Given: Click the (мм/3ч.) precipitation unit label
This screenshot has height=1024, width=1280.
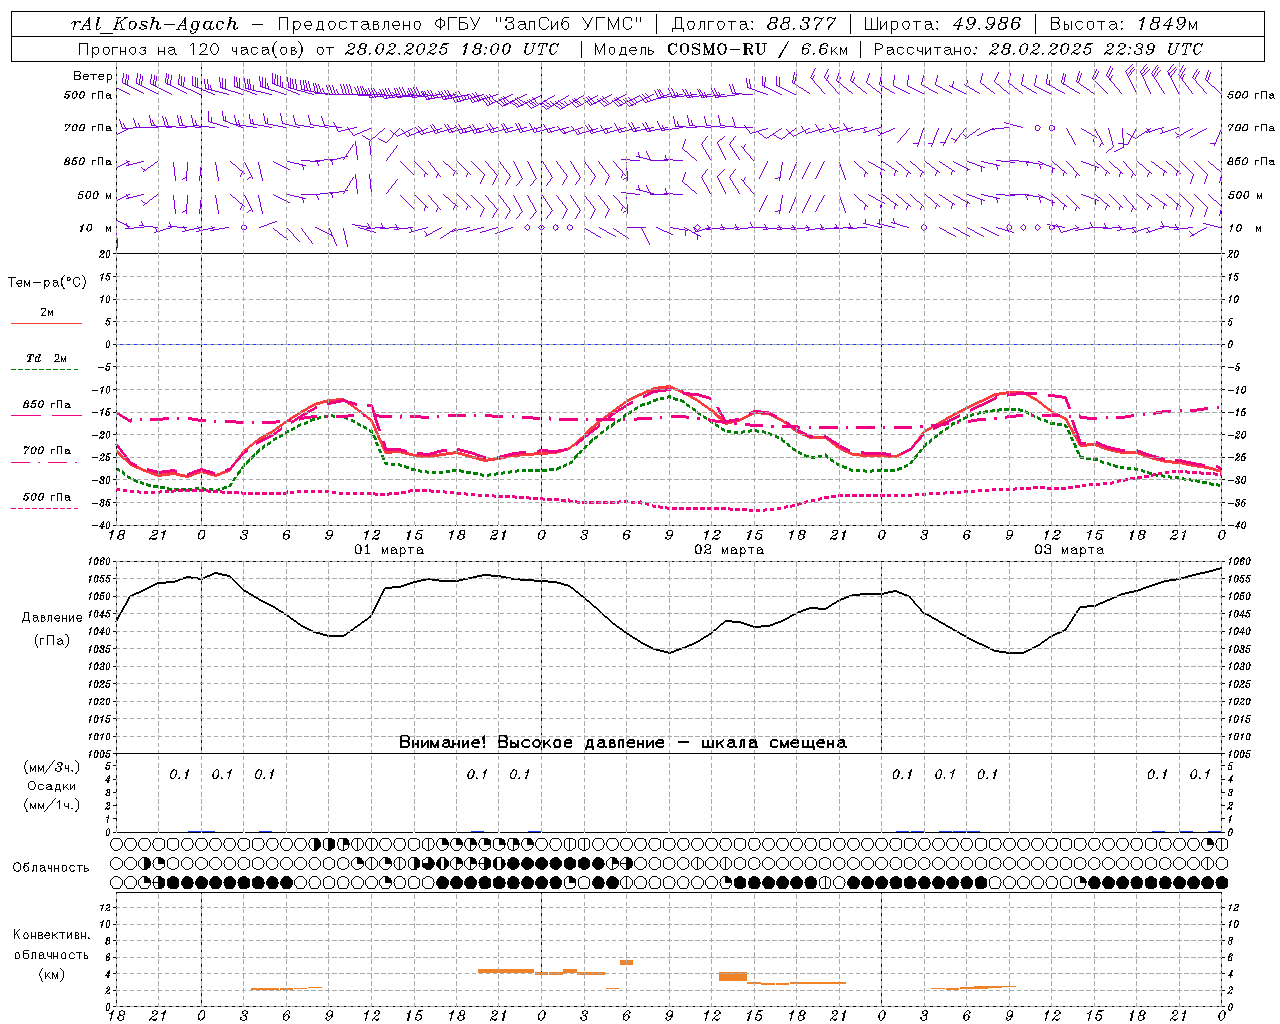Looking at the screenshot, I should pyautogui.click(x=52, y=767).
